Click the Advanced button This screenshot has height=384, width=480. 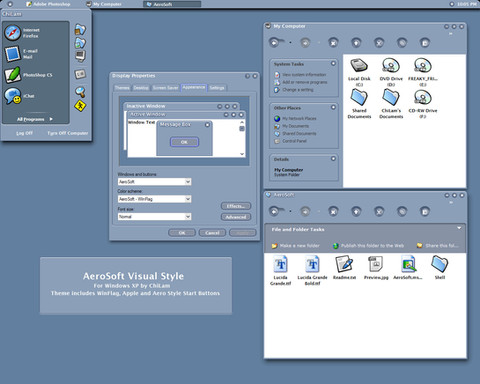236,217
